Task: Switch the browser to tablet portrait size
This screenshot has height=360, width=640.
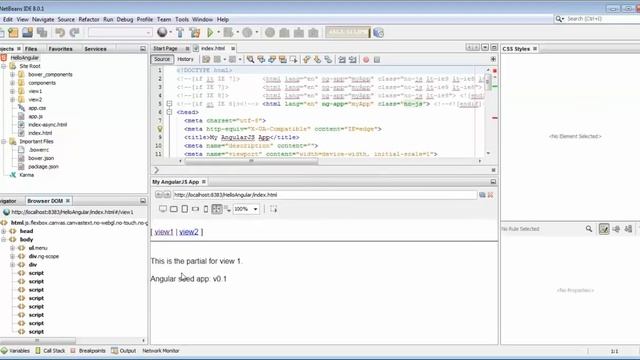Action: [184, 209]
